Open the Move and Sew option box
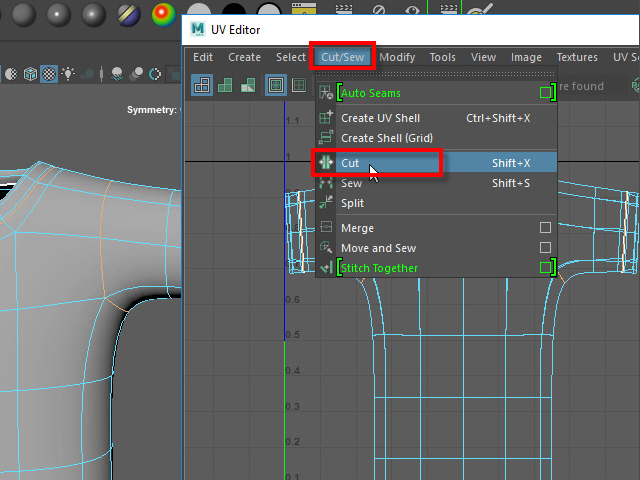Screen dimensions: 640x480 (x=545, y=248)
